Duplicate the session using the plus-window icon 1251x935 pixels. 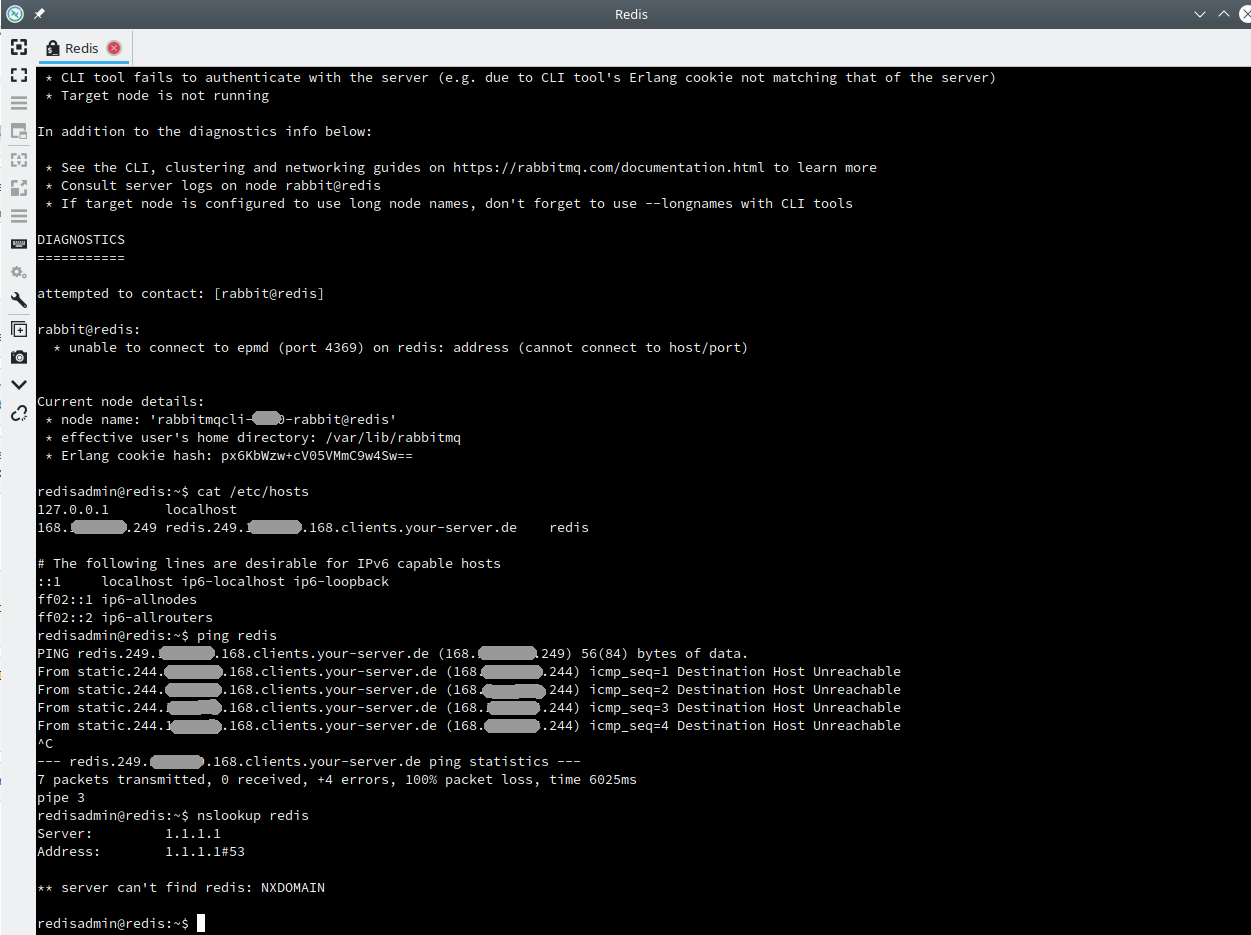tap(18, 329)
